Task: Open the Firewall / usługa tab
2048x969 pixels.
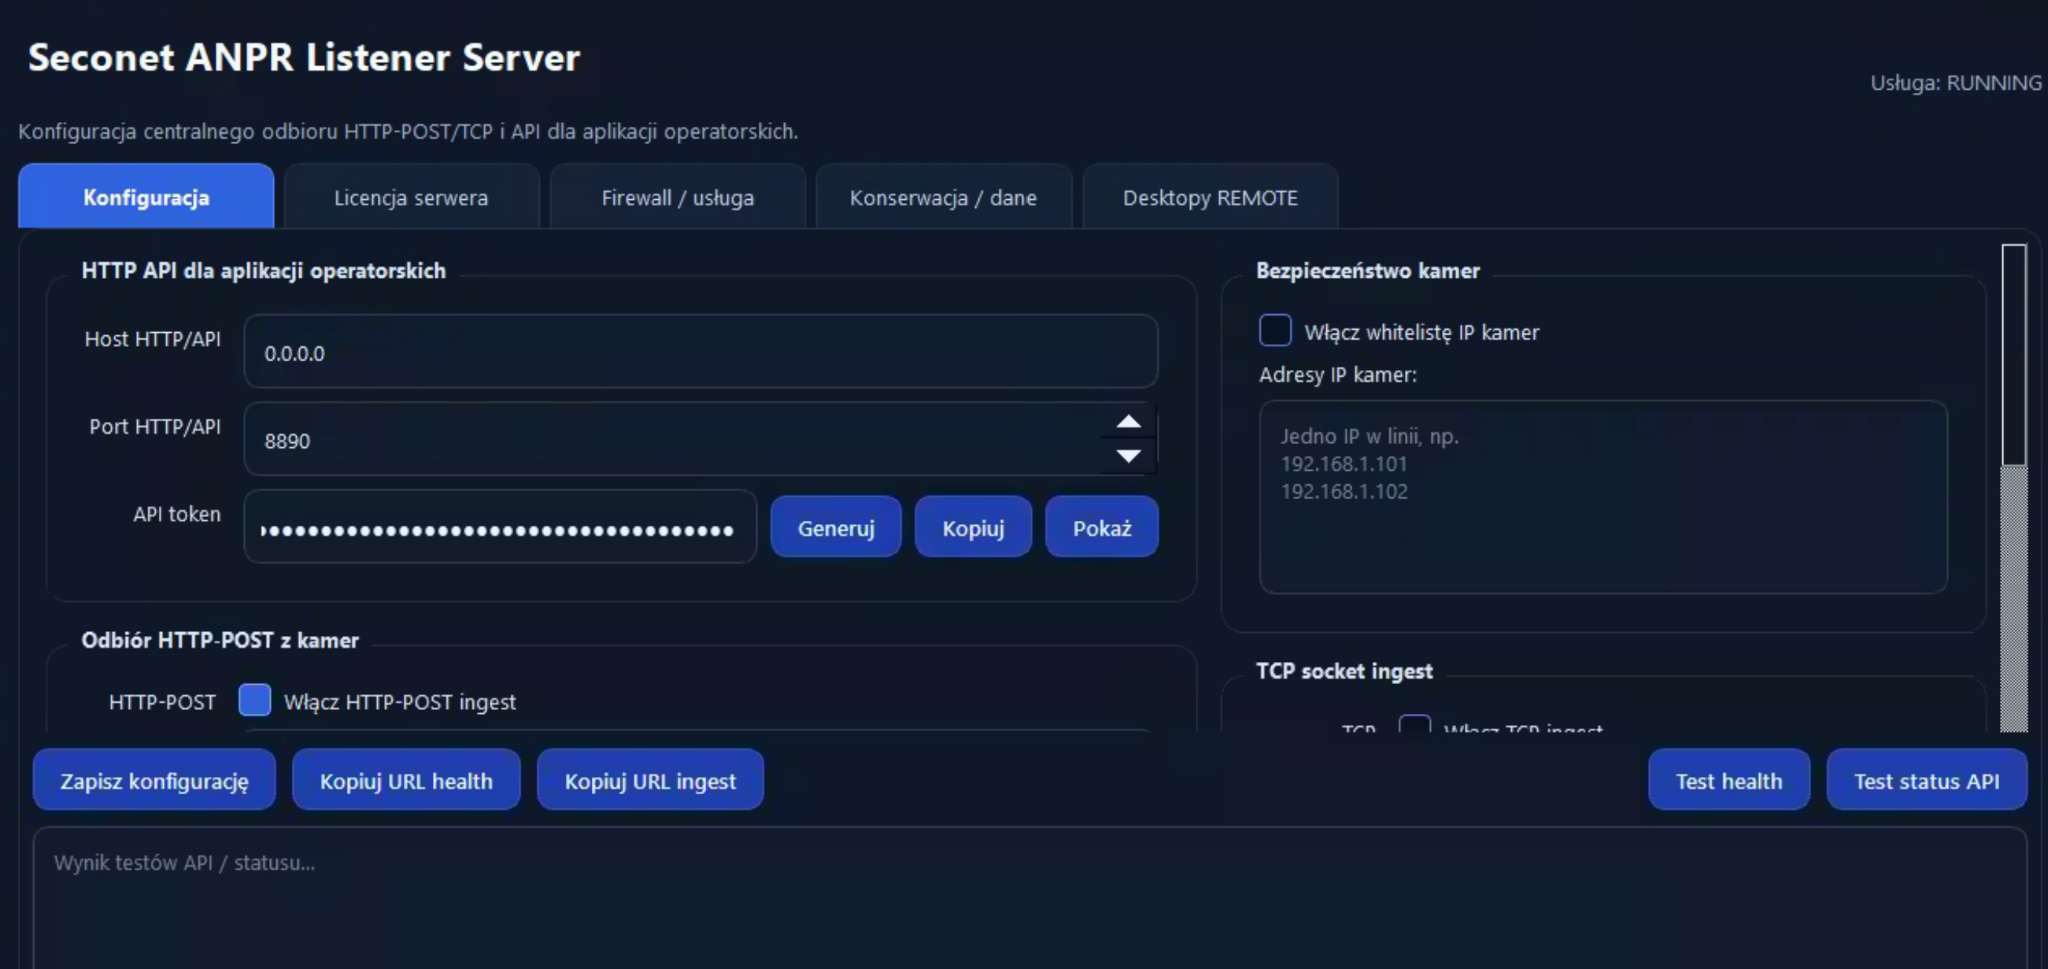Action: [678, 197]
